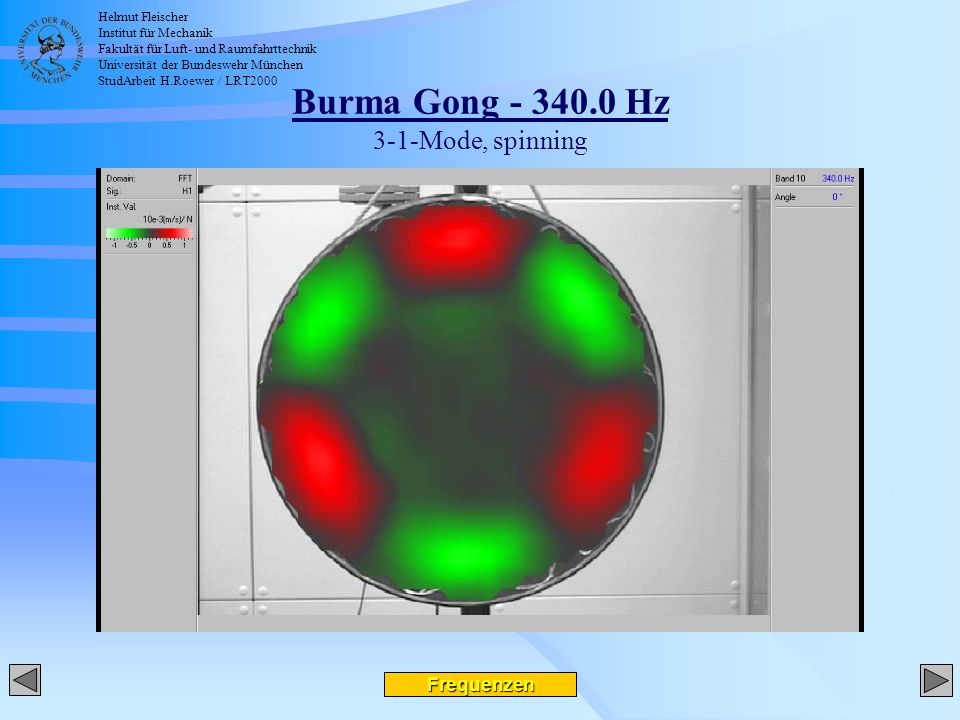
Task: Click the Band 10 label
Action: click(x=790, y=178)
